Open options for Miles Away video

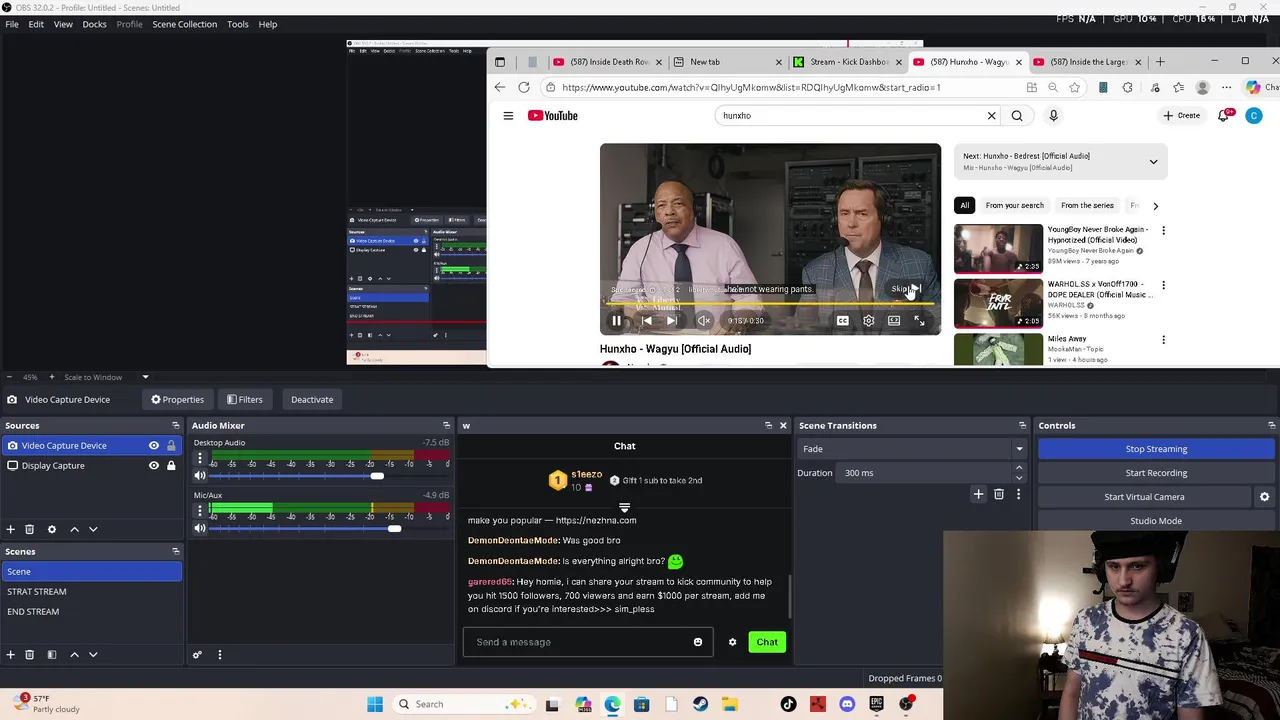pos(1163,340)
